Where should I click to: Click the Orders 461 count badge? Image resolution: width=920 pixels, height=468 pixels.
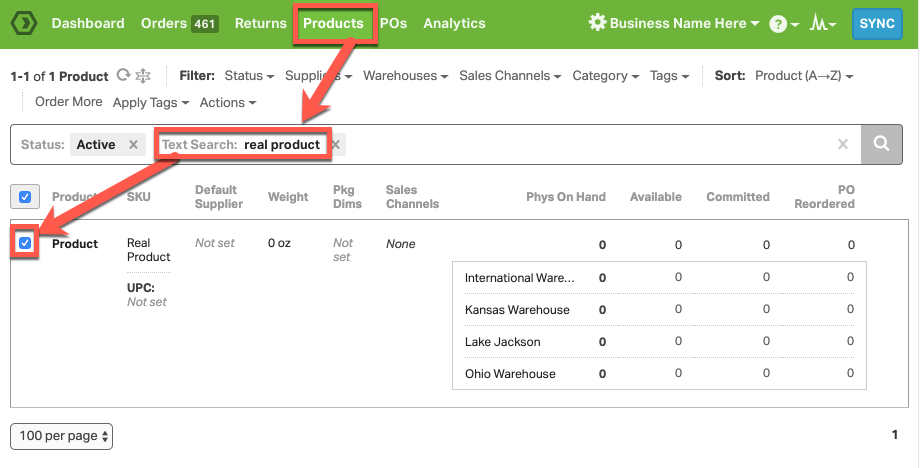pyautogui.click(x=204, y=24)
